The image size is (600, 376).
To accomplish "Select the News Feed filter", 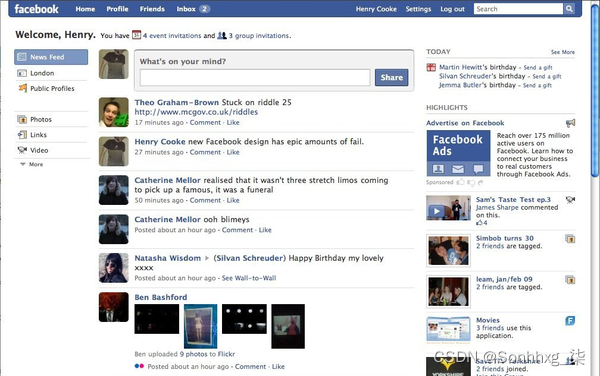I will 51,57.
